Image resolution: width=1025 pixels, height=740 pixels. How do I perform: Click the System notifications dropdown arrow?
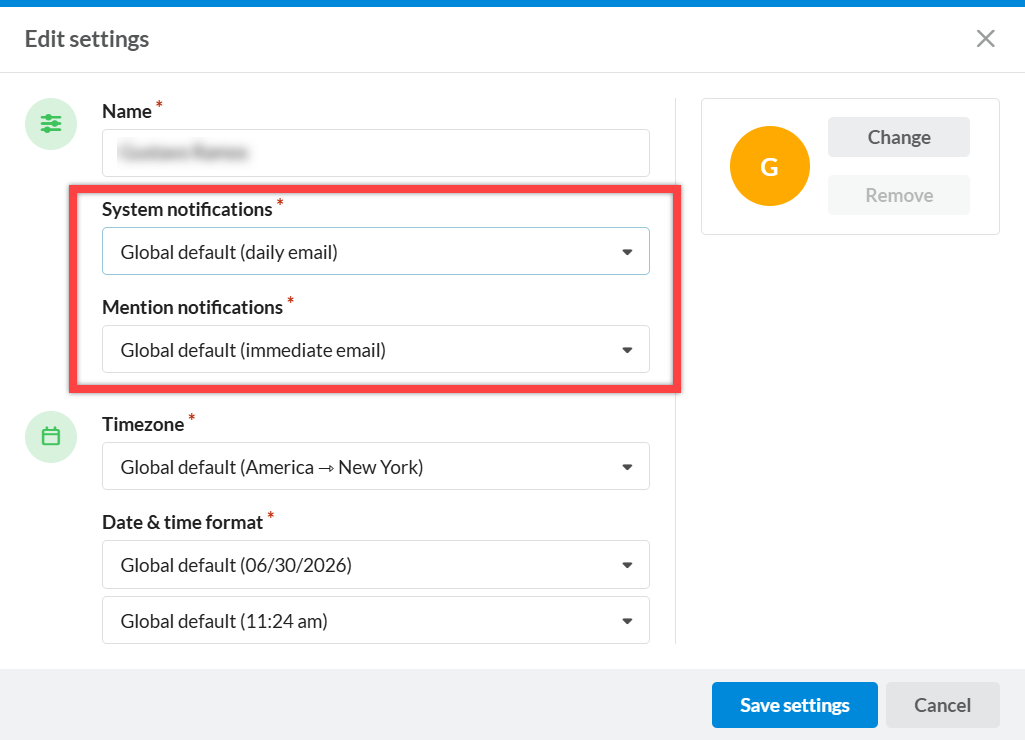(x=627, y=252)
